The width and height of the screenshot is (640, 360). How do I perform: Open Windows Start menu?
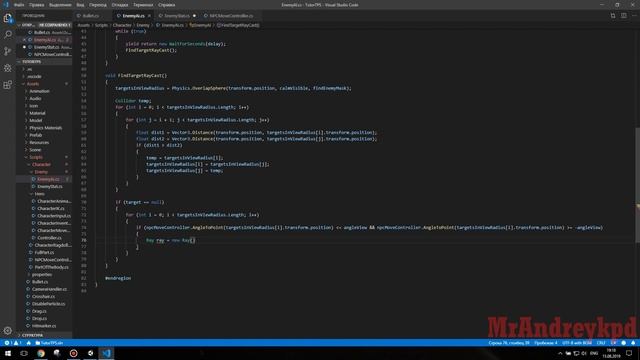8,353
